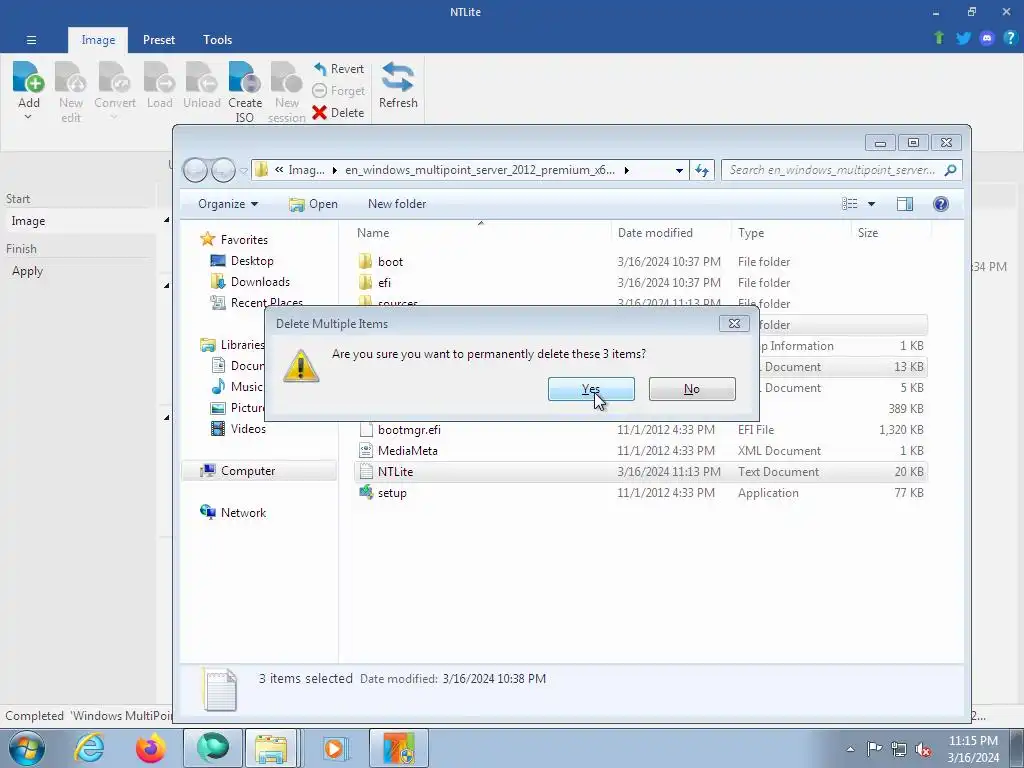This screenshot has height=768, width=1024.
Task: Click the search box in Explorer
Action: pos(842,170)
